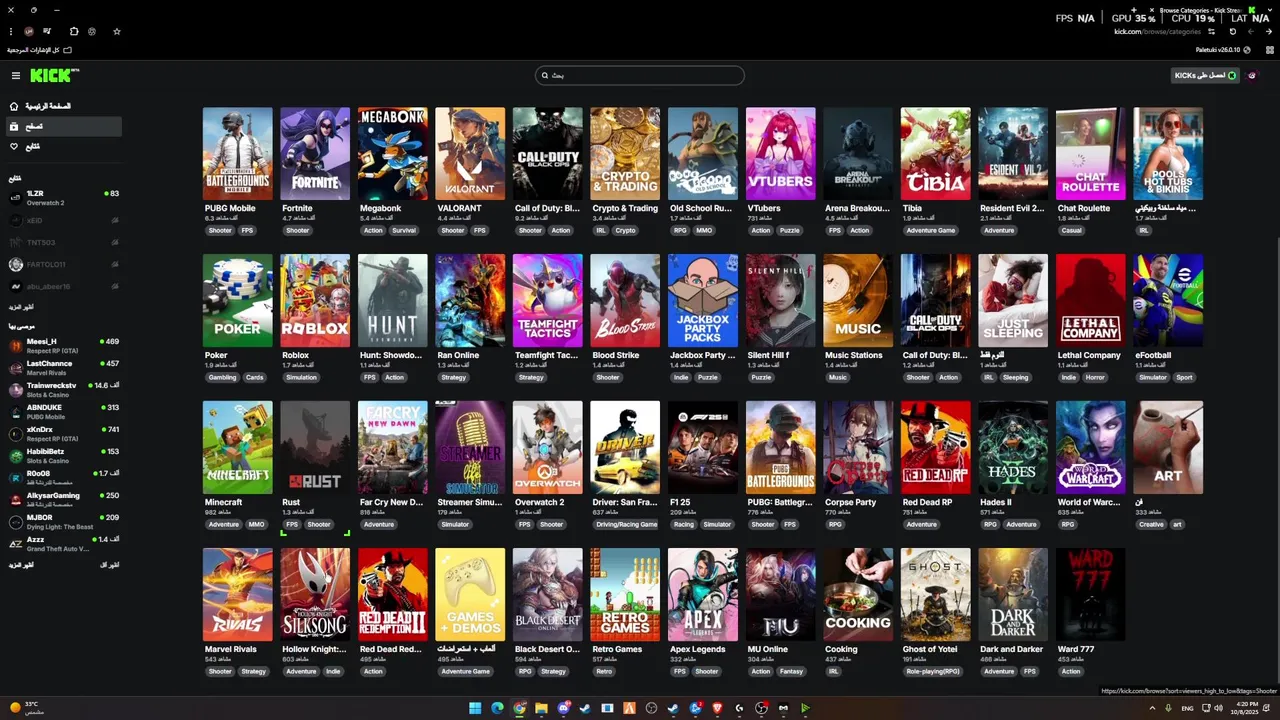
Task: Click the eFootball title link
Action: pyautogui.click(x=1153, y=355)
